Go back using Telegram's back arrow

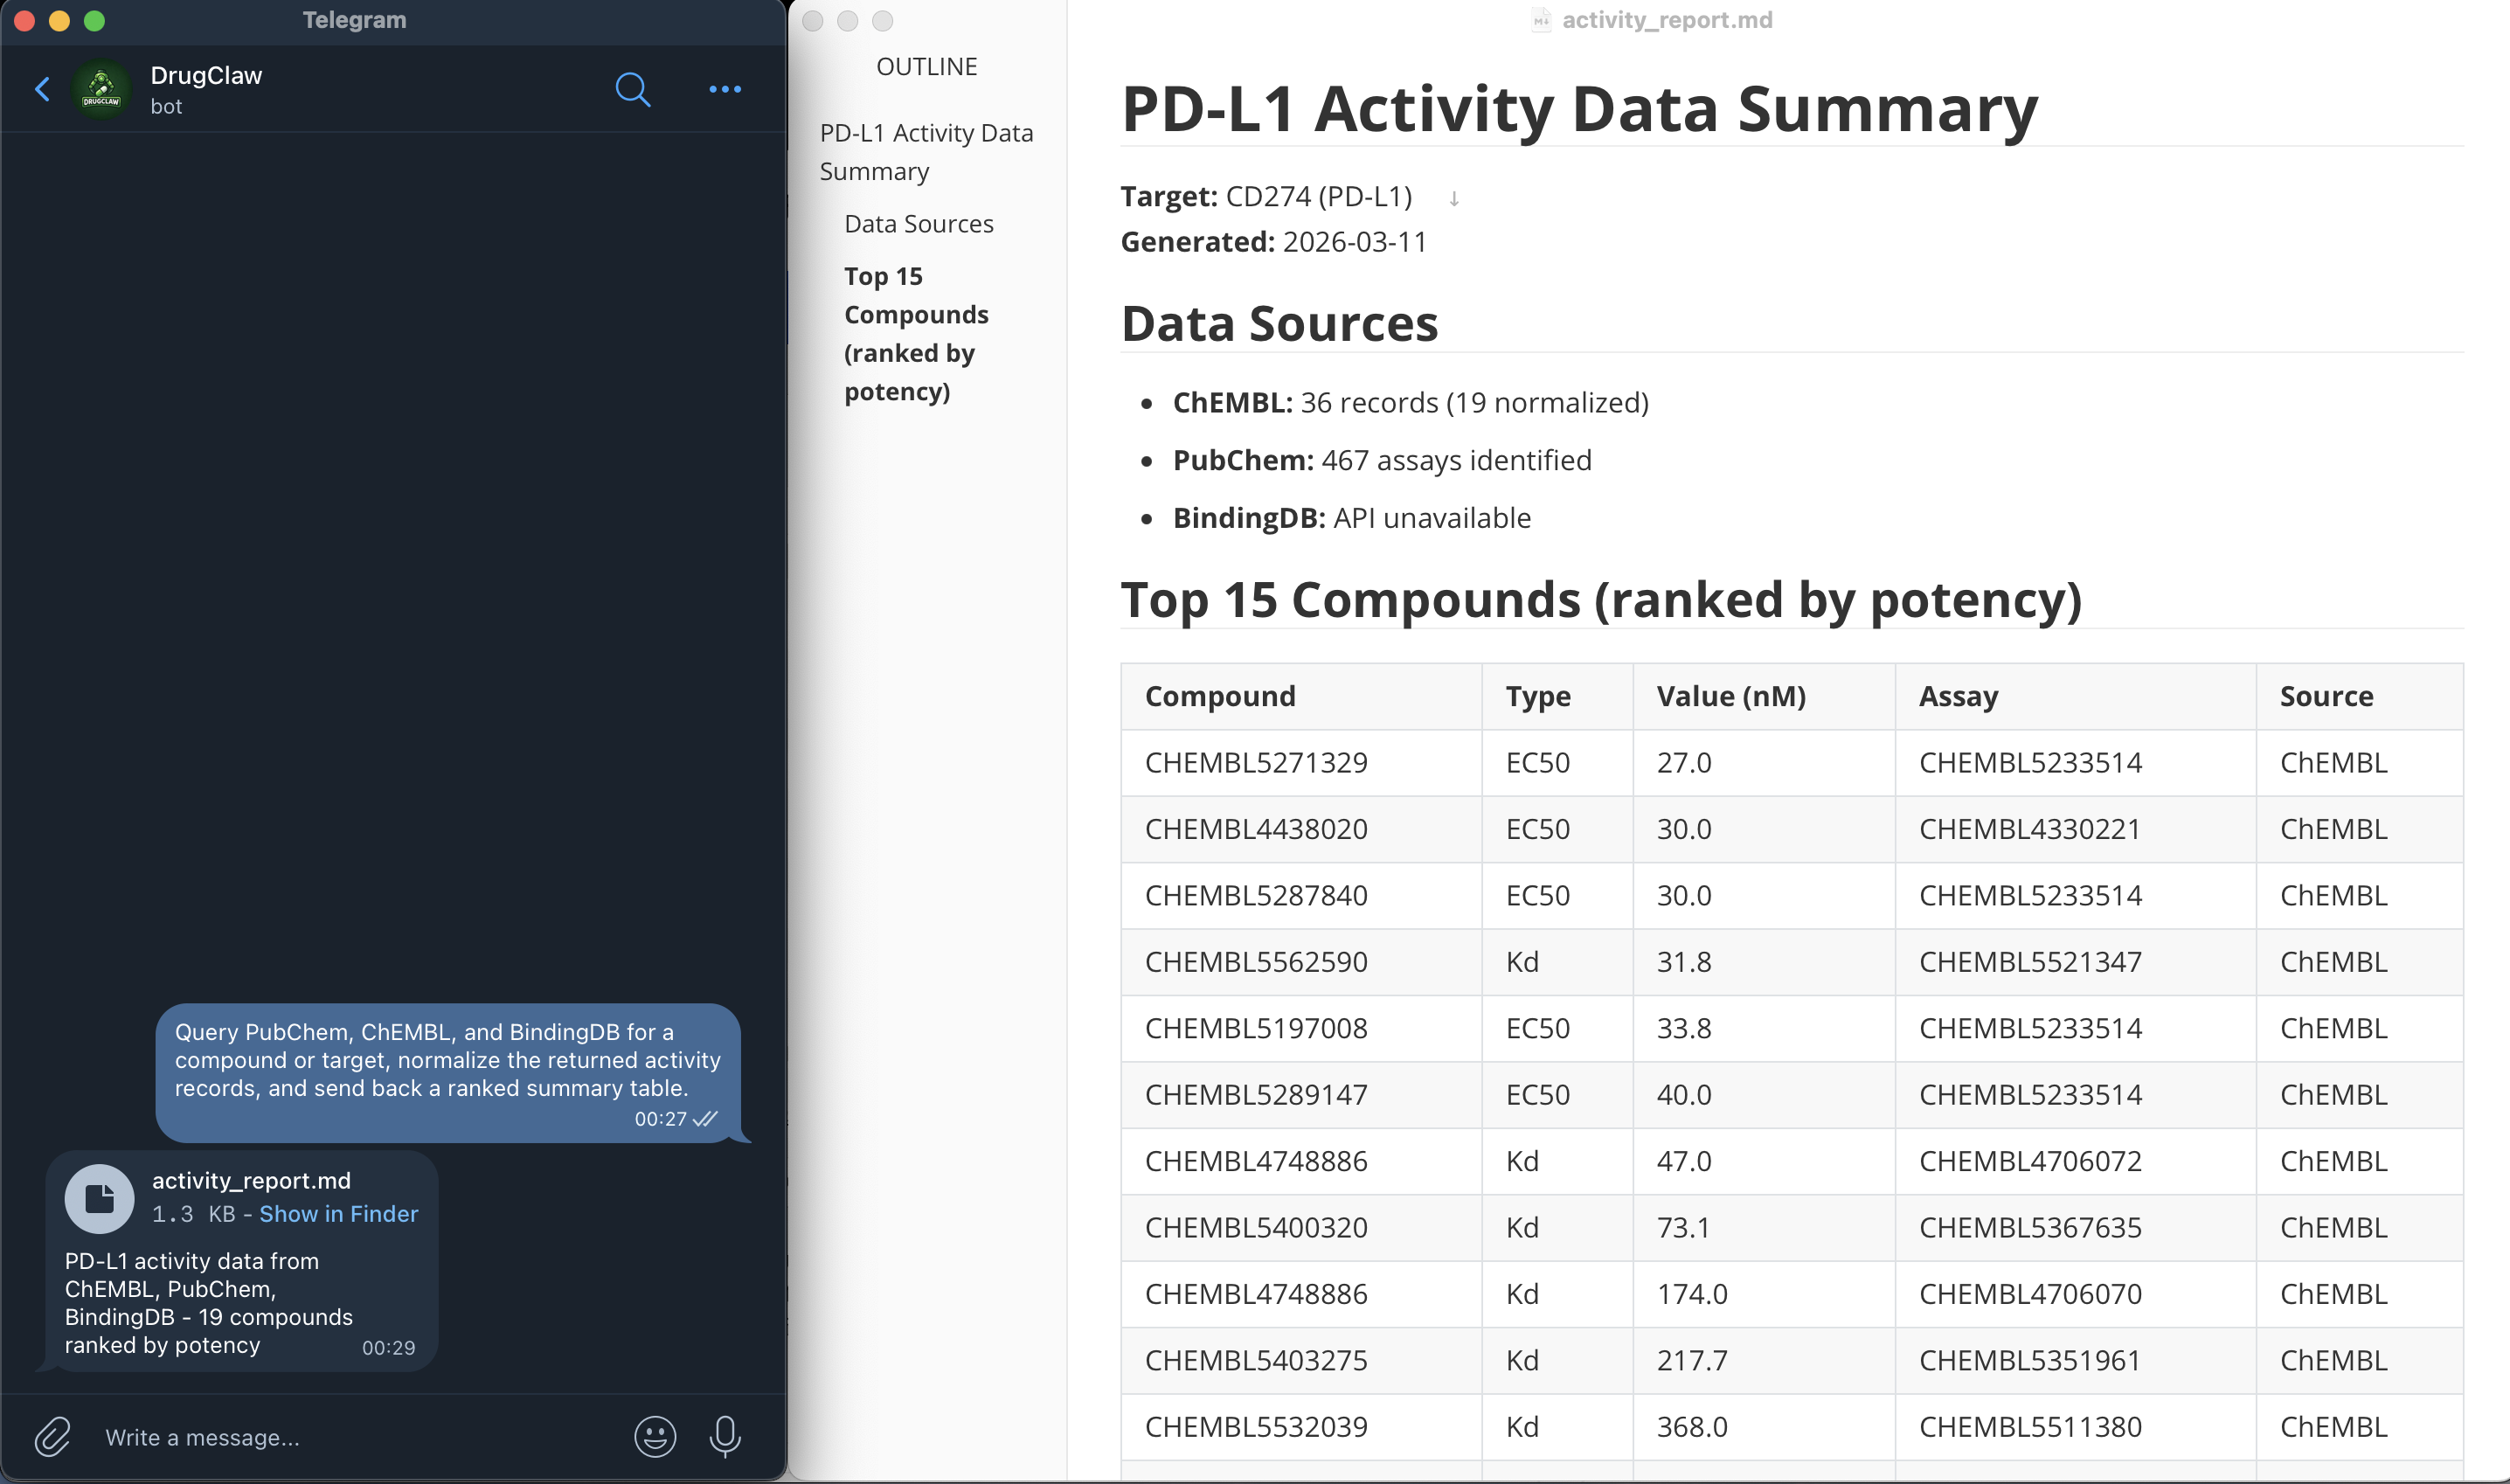click(x=42, y=89)
